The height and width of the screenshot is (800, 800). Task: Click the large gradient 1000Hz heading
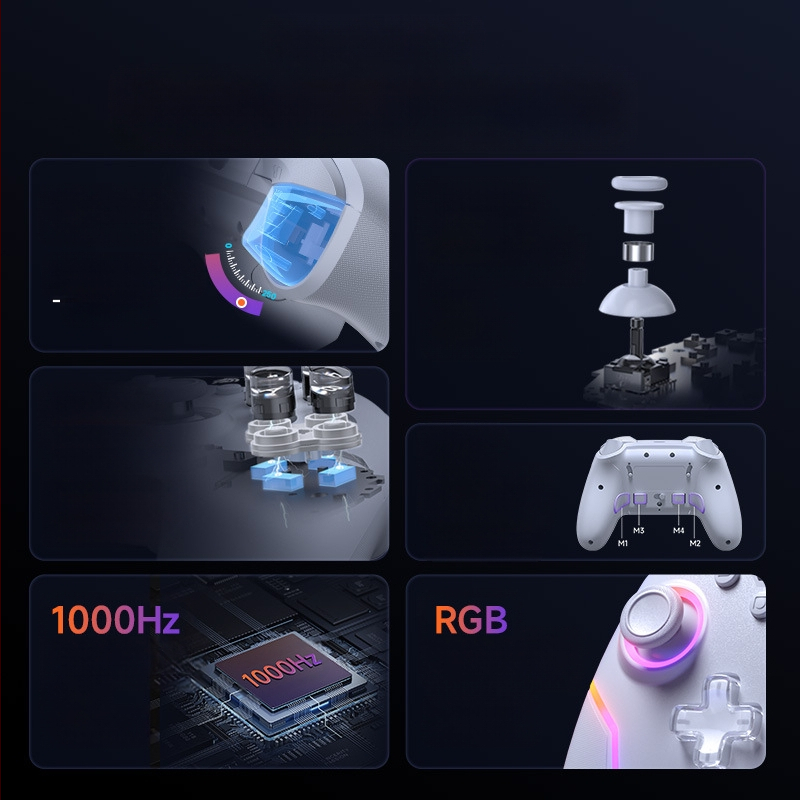click(115, 620)
